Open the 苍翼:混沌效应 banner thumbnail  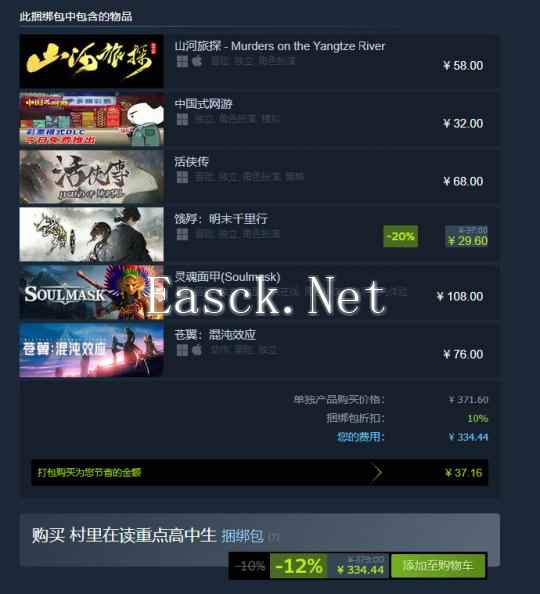[91, 350]
